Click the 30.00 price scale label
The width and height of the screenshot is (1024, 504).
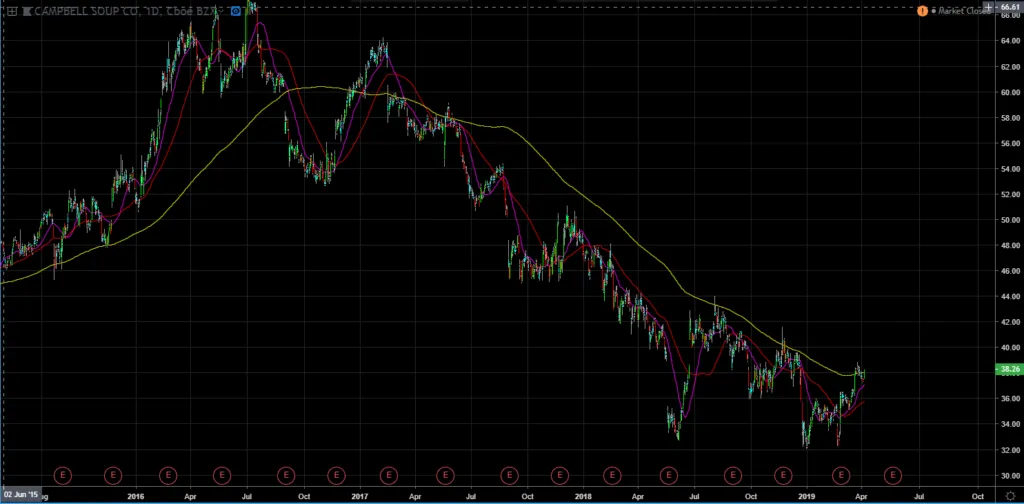point(1010,476)
